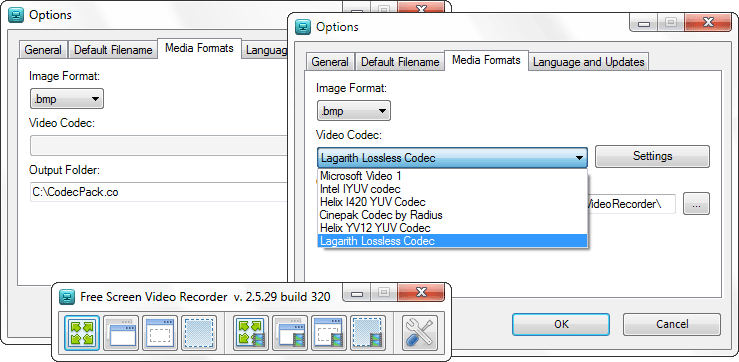Screen dimensions: 739x362
Task: Browse output folder with the ellipsis button
Action: [697, 204]
